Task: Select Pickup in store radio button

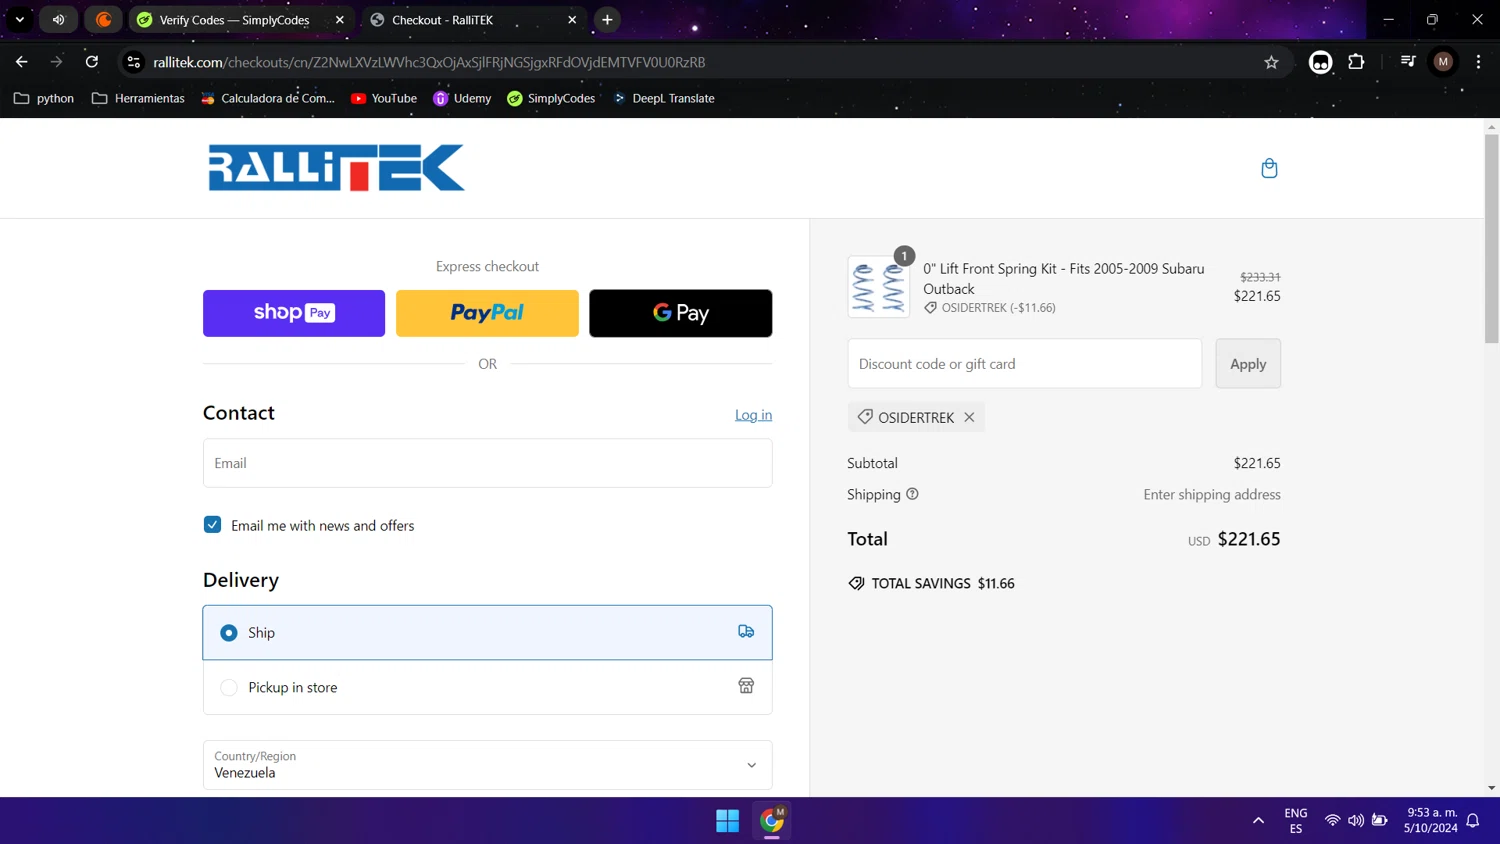Action: [229, 687]
